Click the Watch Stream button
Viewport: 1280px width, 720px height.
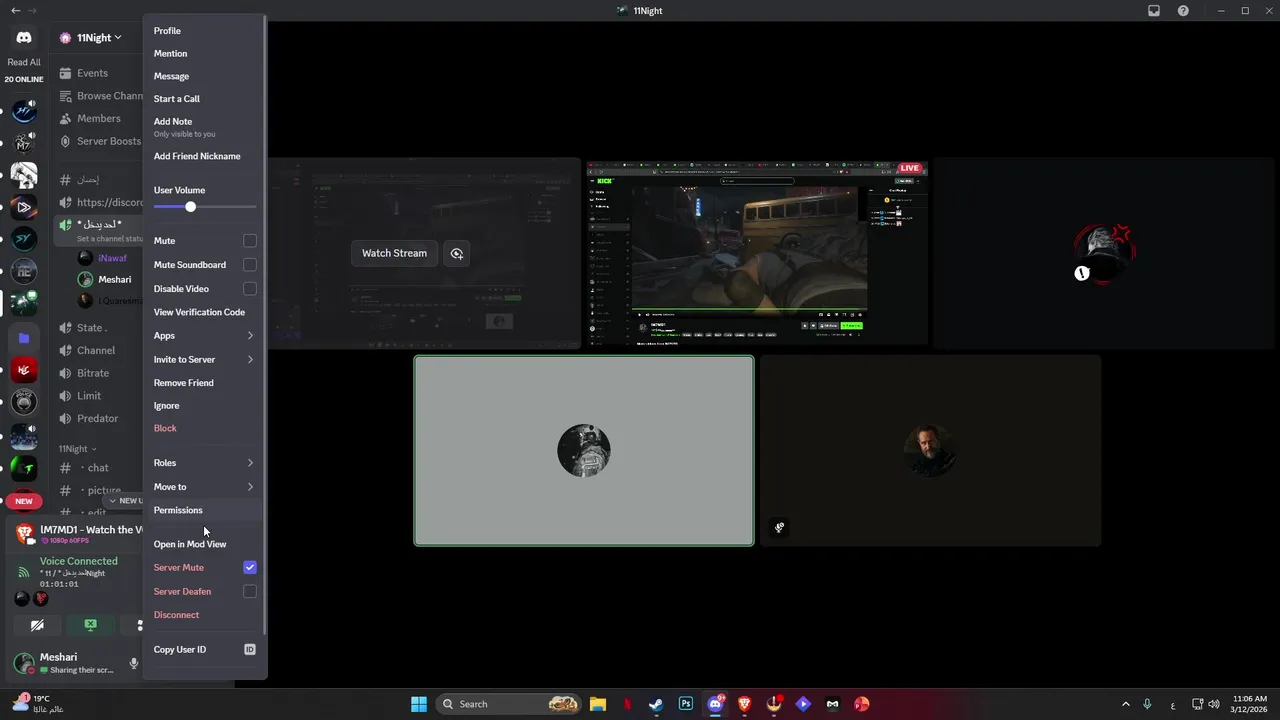(394, 254)
